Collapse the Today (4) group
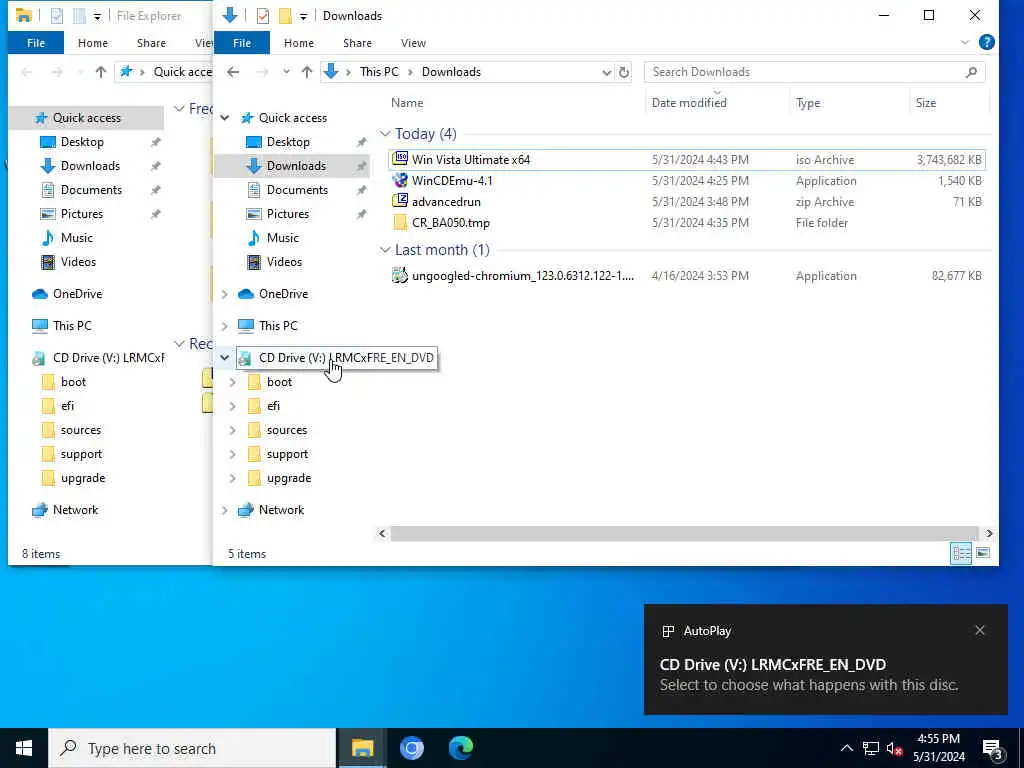This screenshot has width=1024, height=768. coord(385,134)
